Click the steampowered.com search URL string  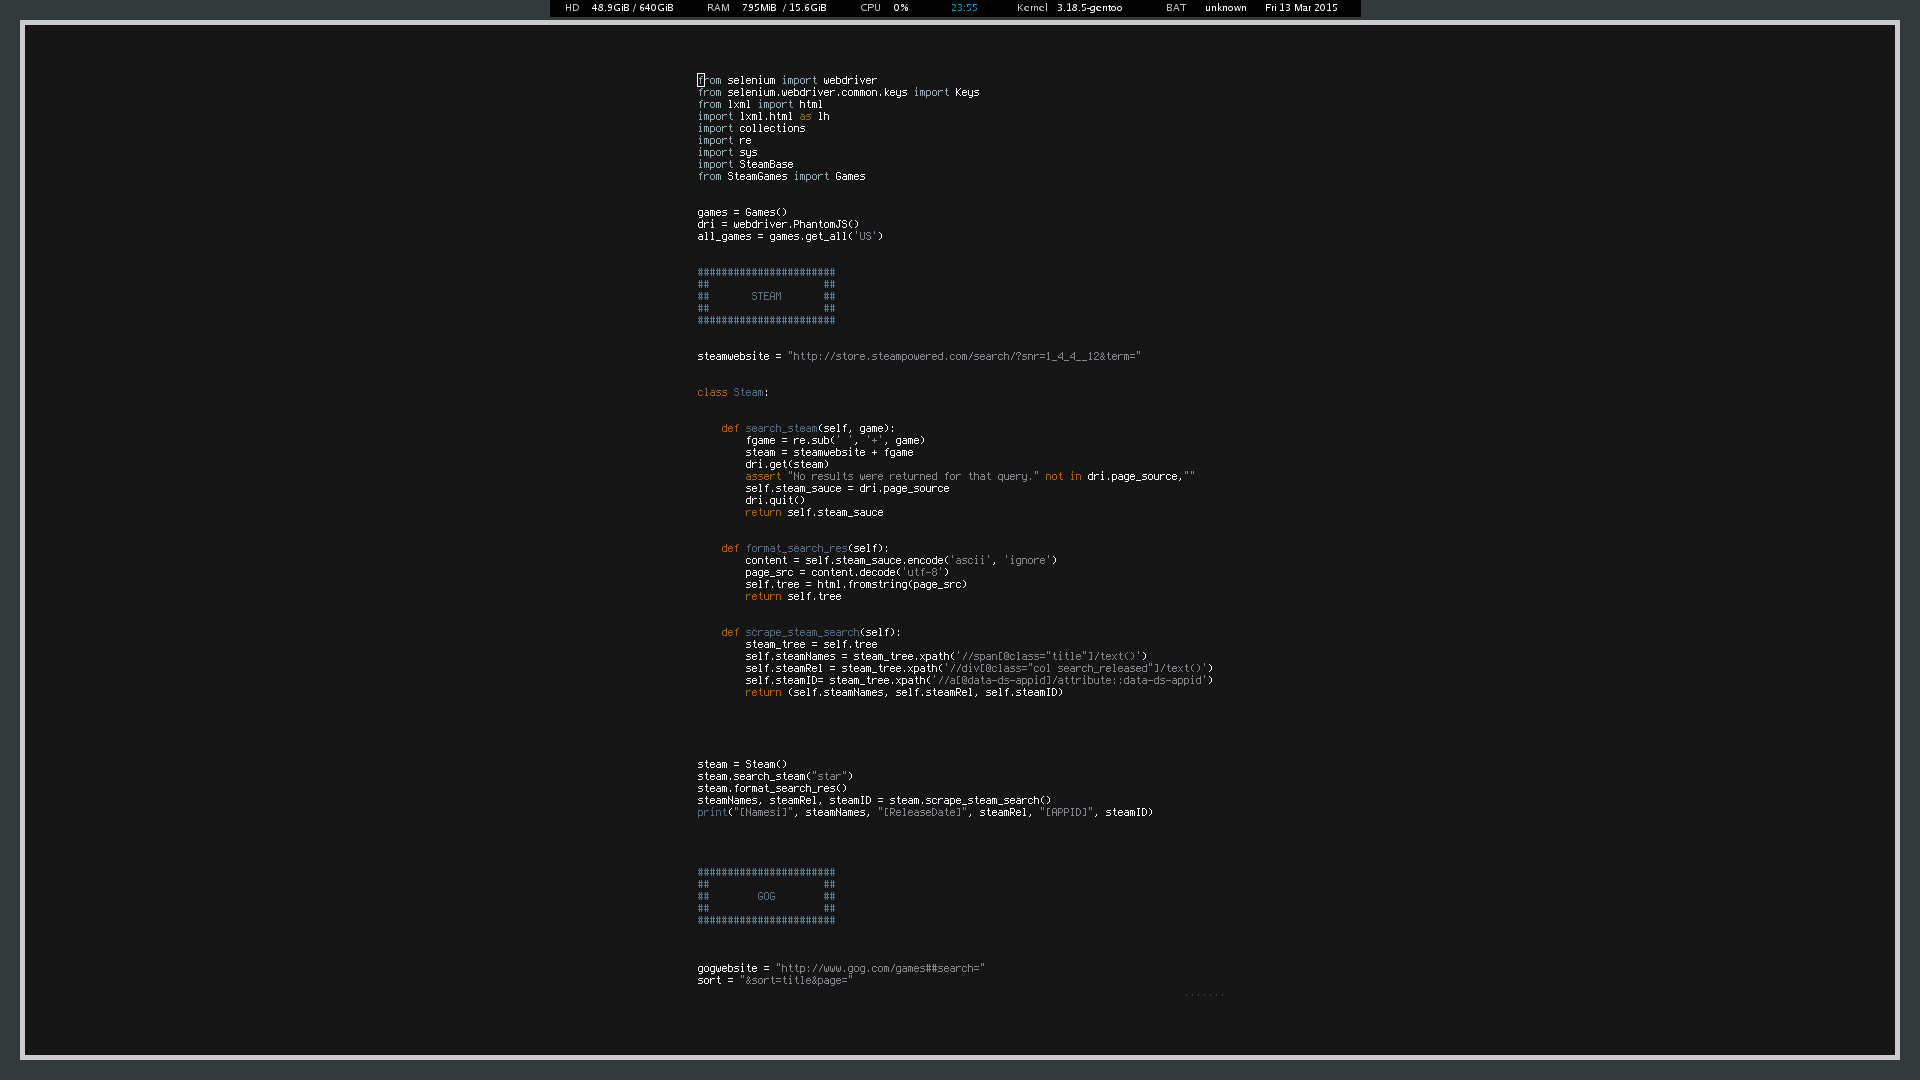(963, 356)
